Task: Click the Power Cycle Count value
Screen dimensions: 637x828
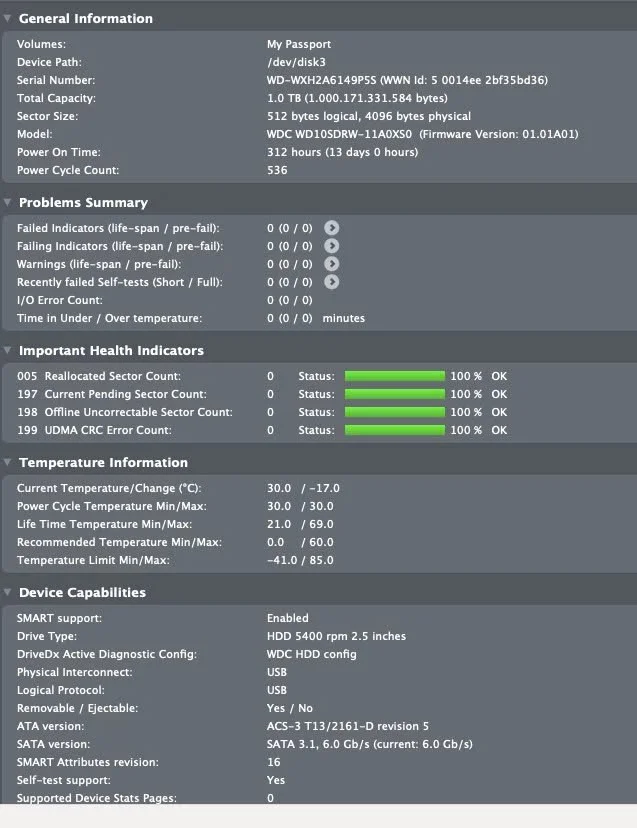Action: coord(277,170)
